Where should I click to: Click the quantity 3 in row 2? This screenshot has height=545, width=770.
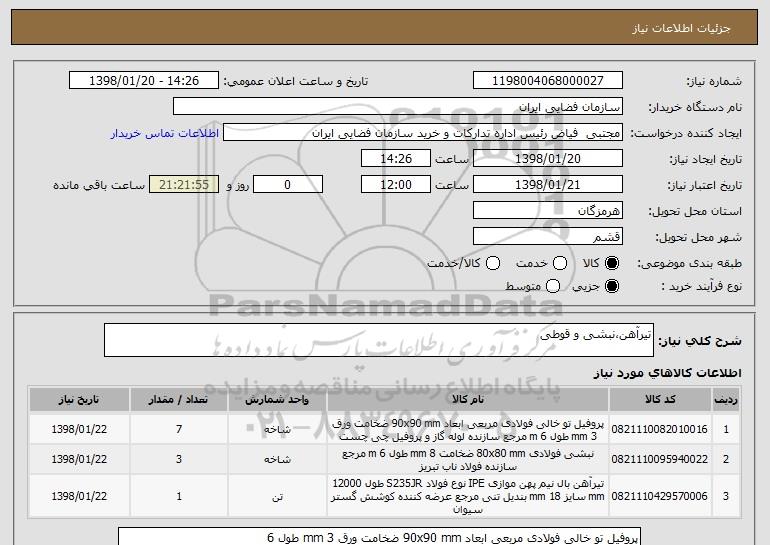pyautogui.click(x=179, y=459)
